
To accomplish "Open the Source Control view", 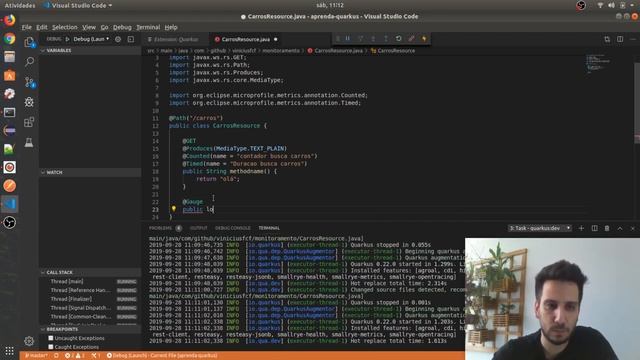I will pyautogui.click(x=29, y=82).
